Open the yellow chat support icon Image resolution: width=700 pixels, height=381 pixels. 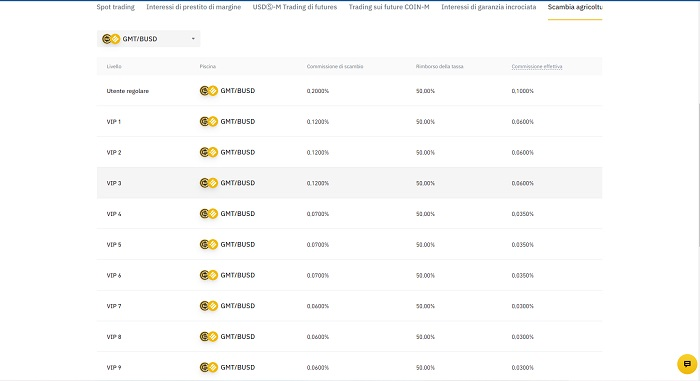coord(687,364)
